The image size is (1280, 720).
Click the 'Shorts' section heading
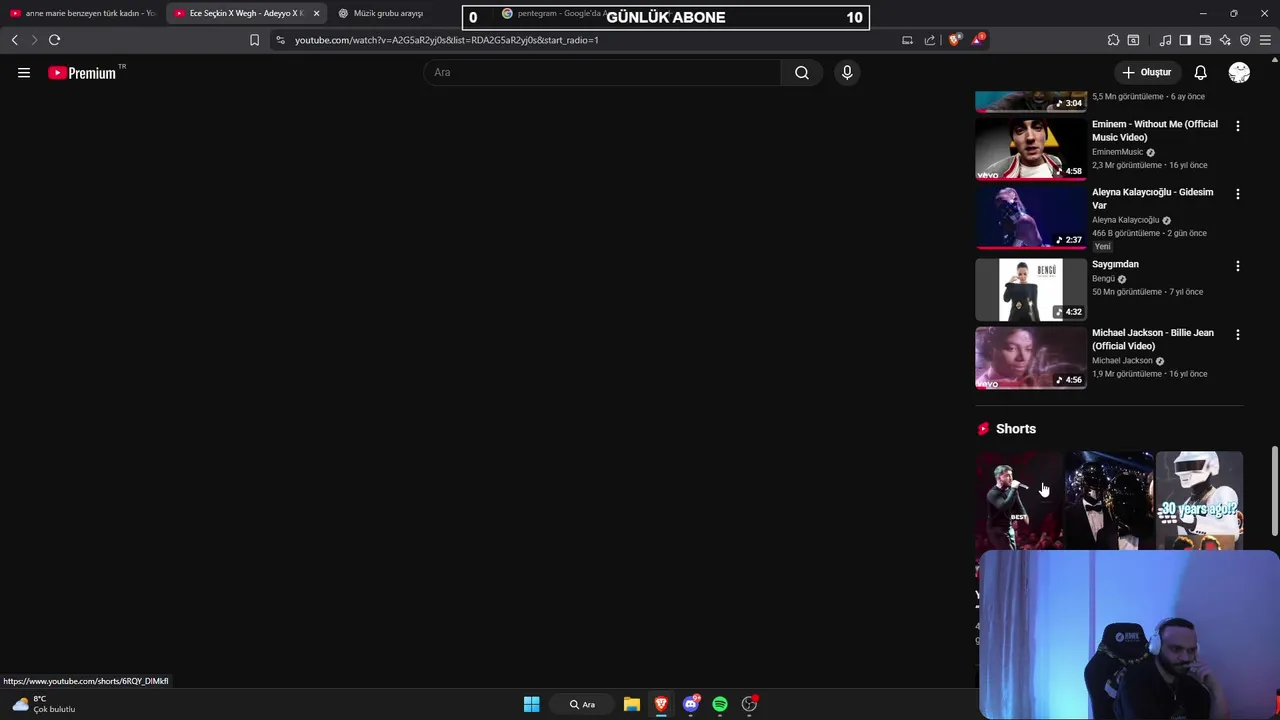pyautogui.click(x=1016, y=429)
